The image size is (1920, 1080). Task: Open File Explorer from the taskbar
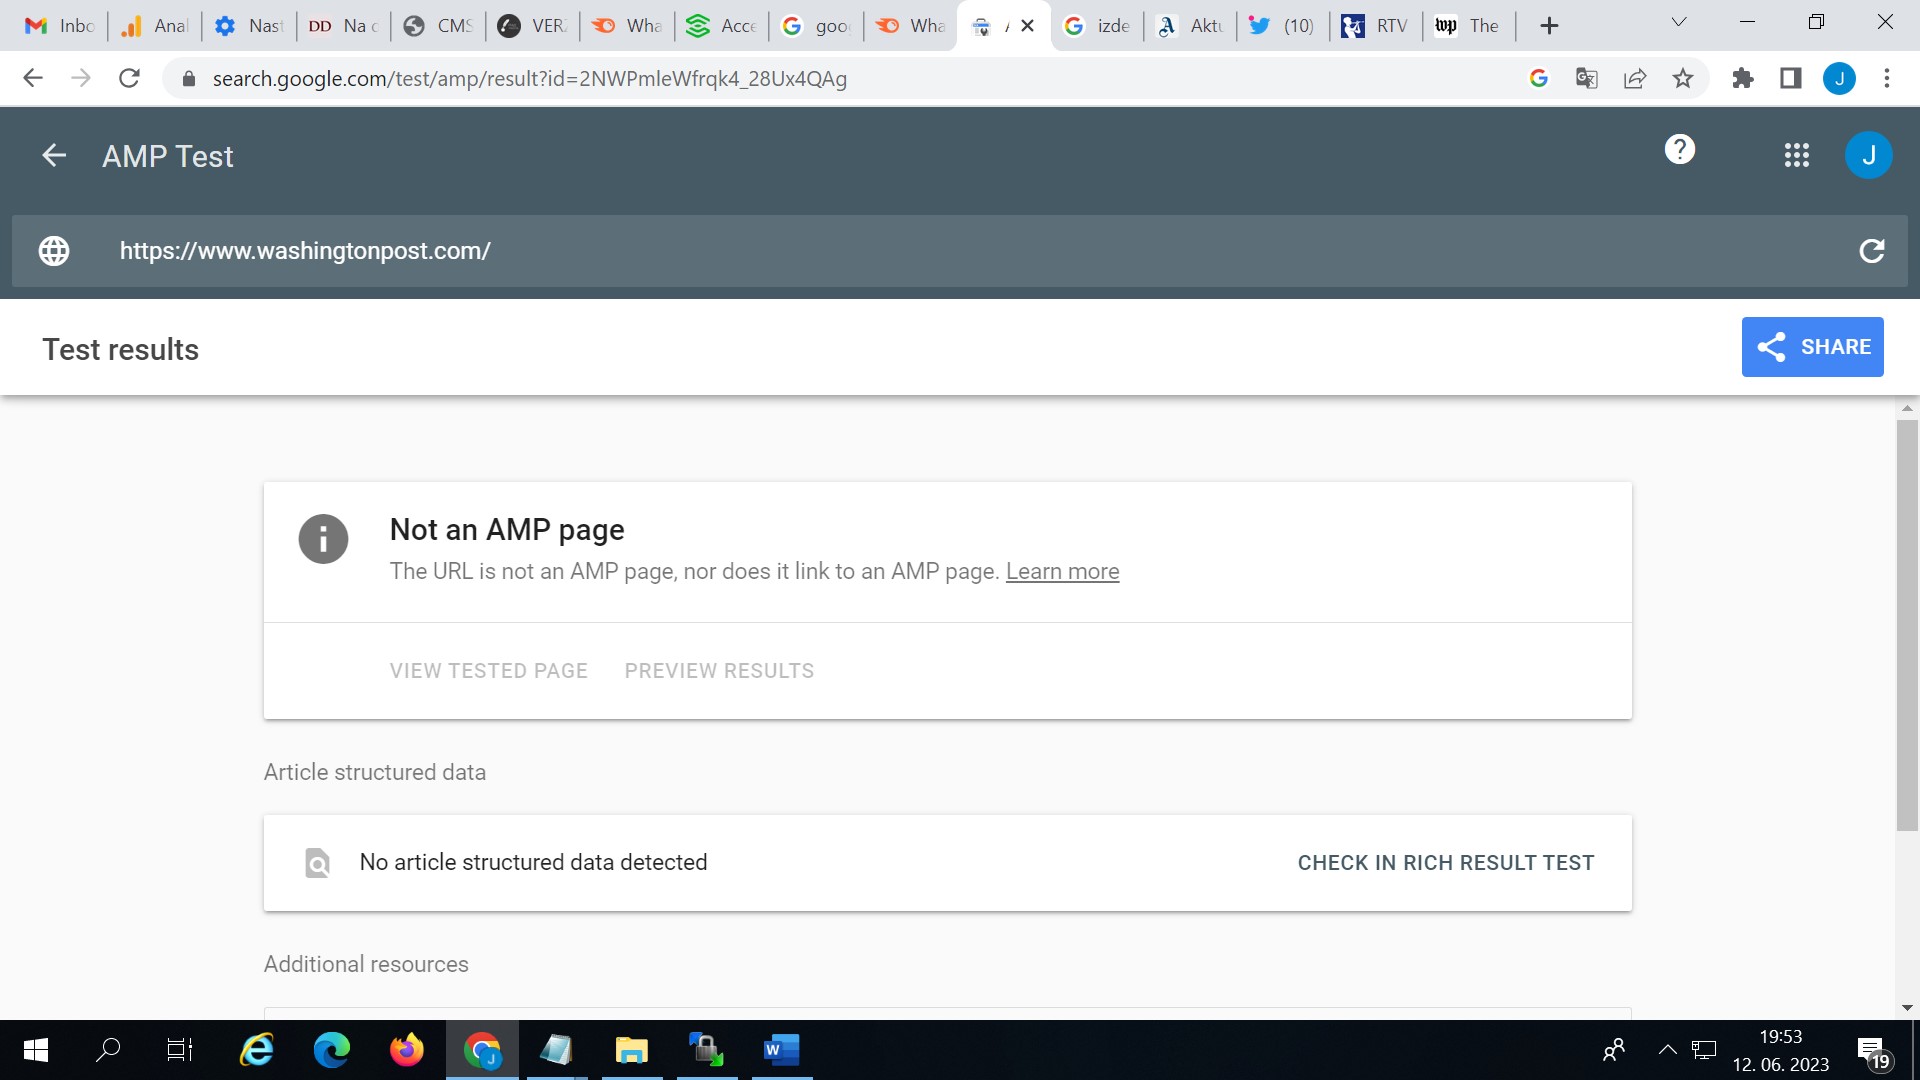[631, 1050]
